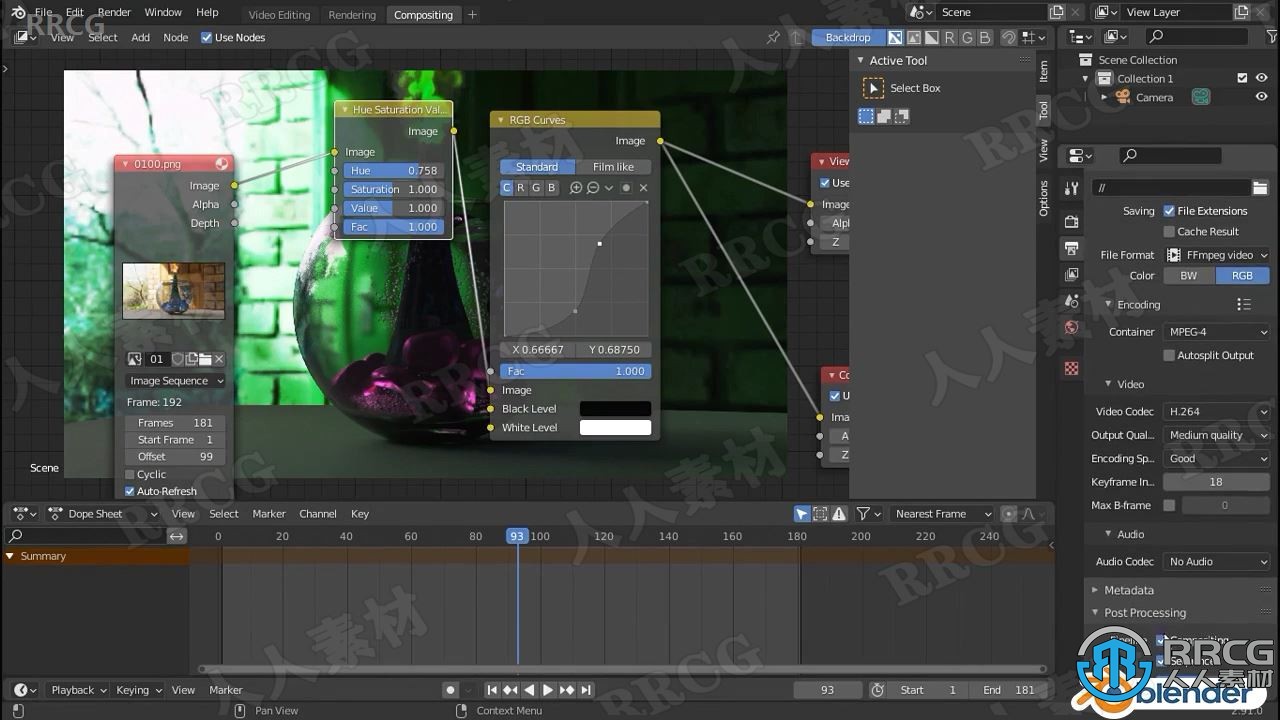
Task: Open the Tool properties tab icon
Action: [x=1071, y=188]
